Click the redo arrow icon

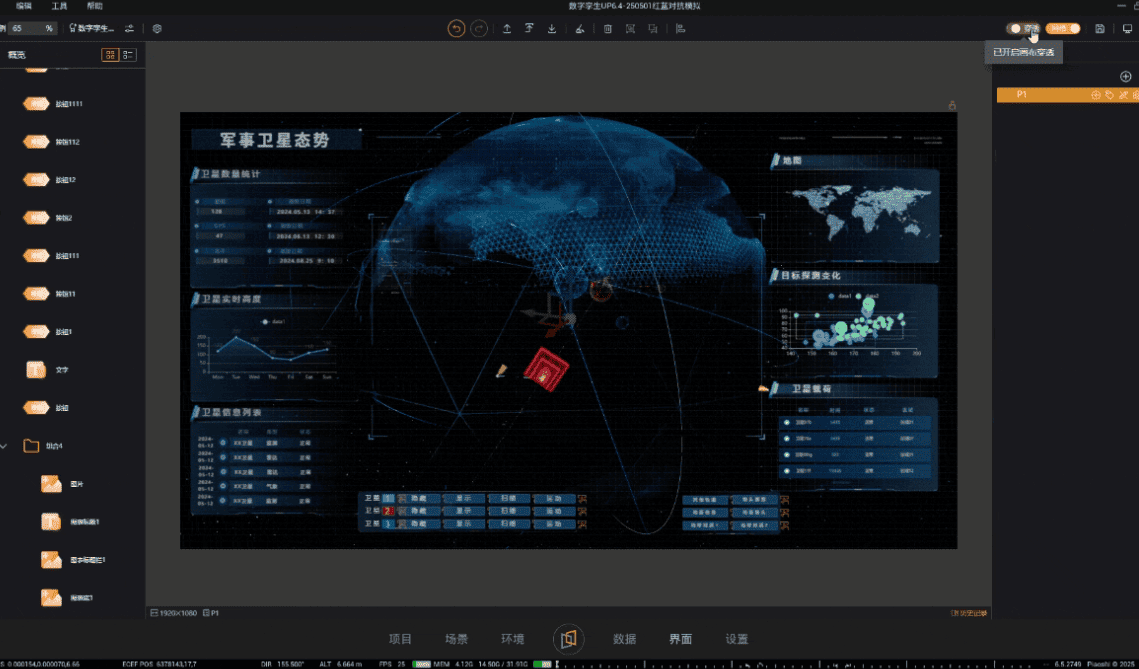tap(479, 29)
